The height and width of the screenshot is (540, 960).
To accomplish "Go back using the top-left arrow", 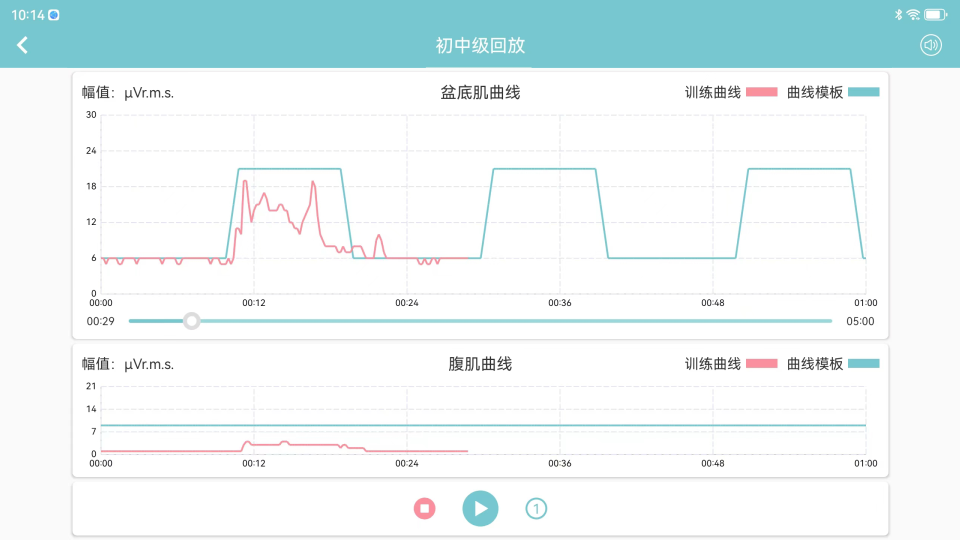I will [22, 45].
